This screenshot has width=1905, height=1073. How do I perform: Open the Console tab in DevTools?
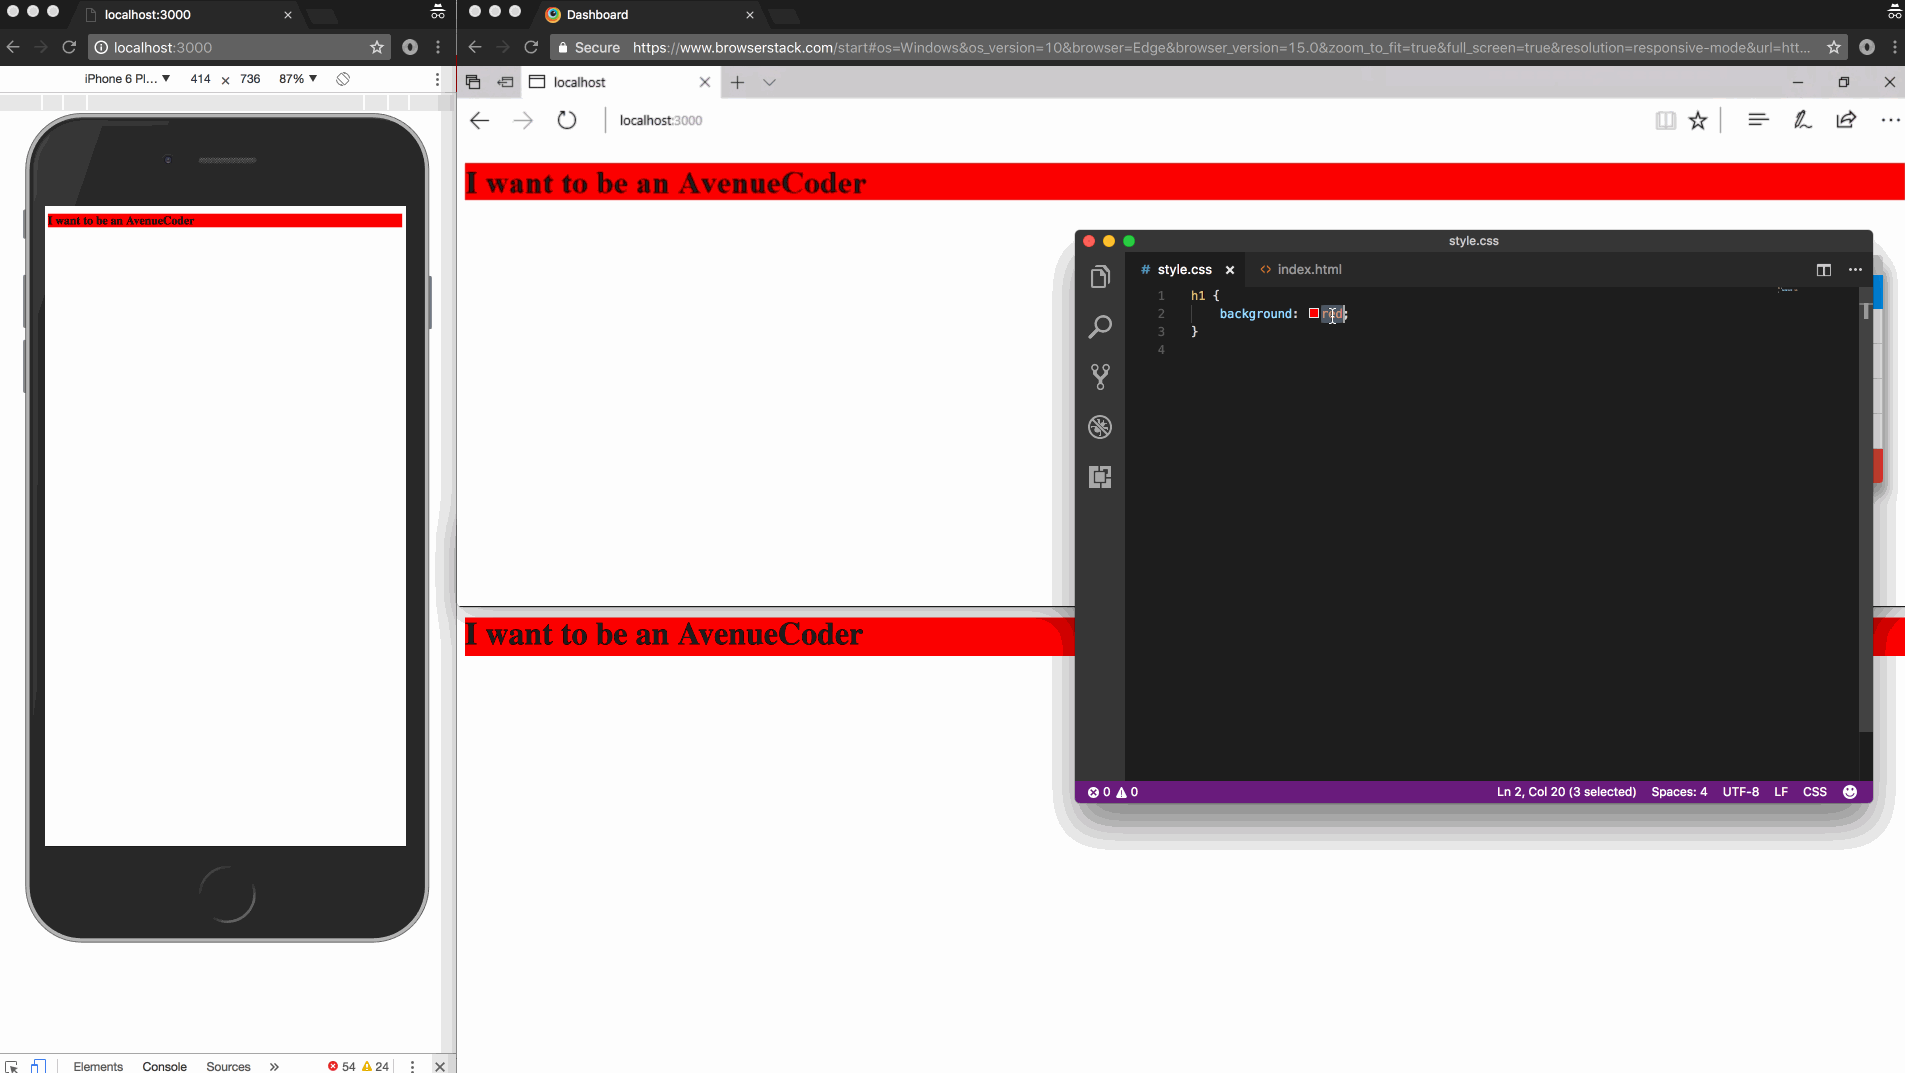[163, 1066]
